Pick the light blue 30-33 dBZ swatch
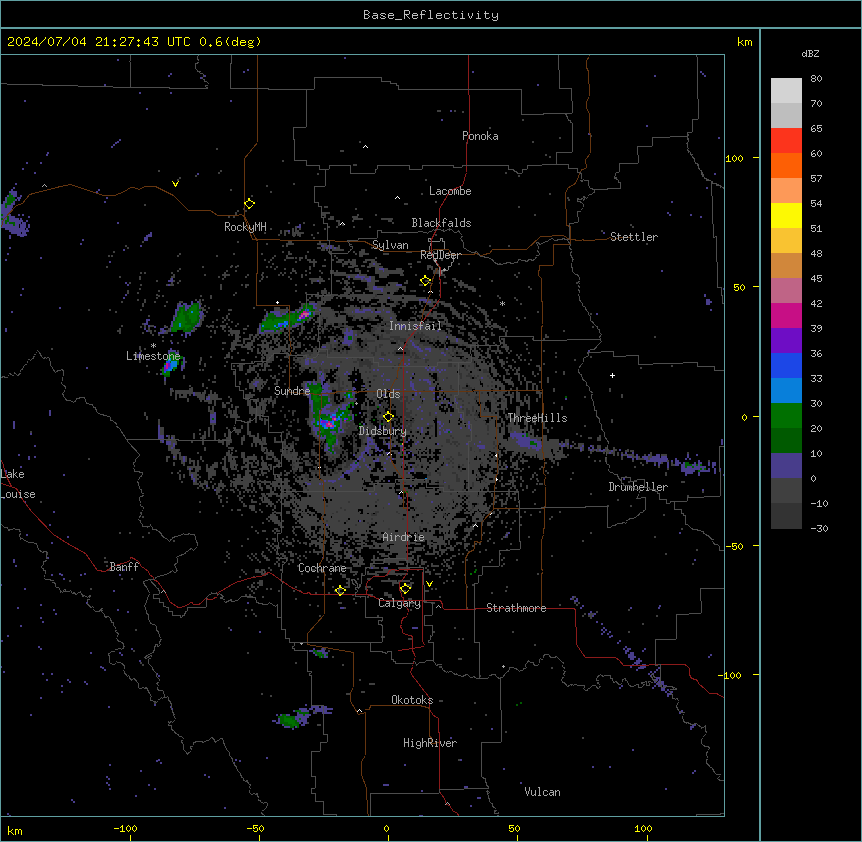This screenshot has width=862, height=842. (x=786, y=390)
